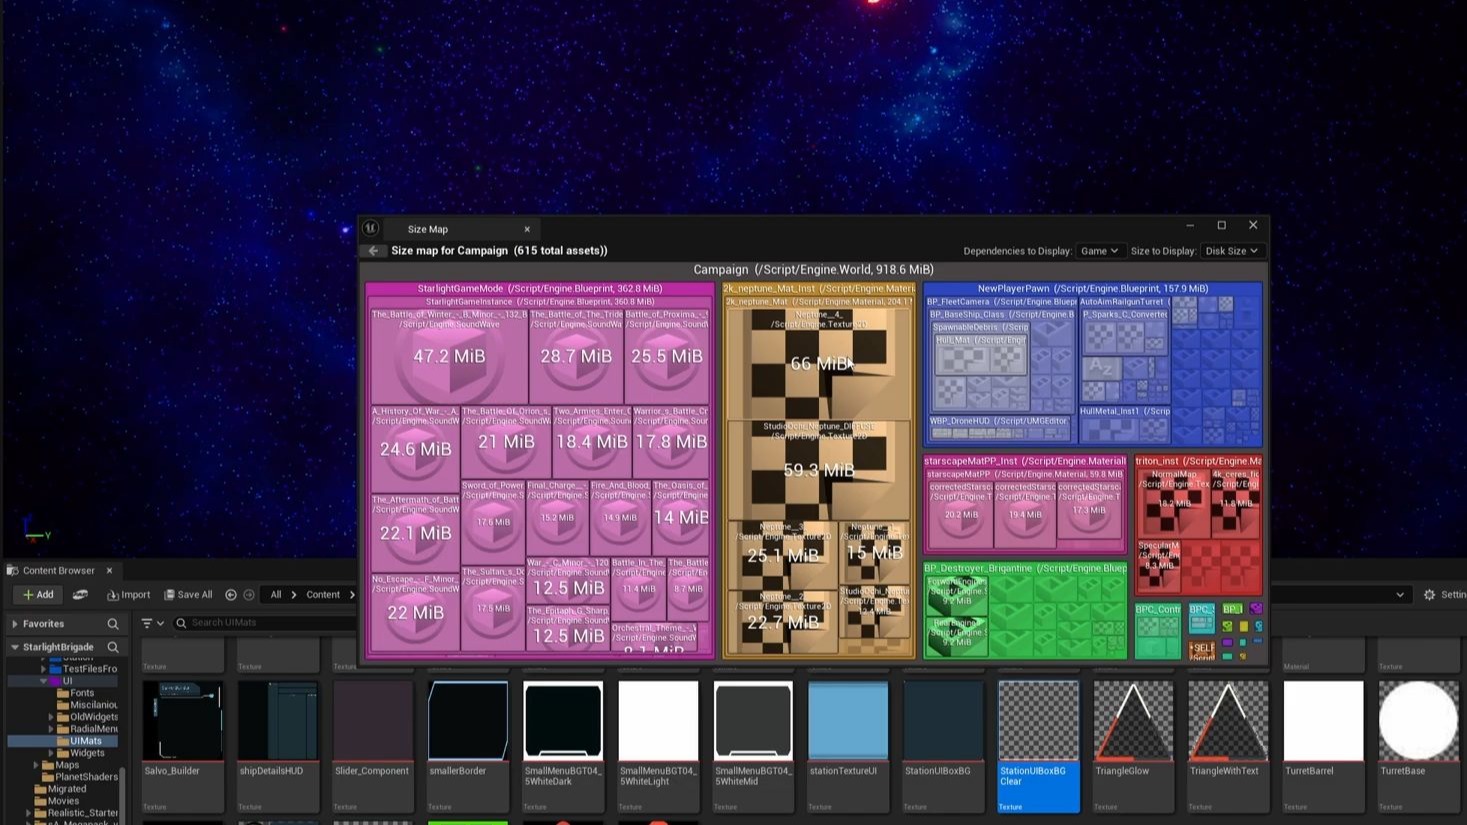Select the TurretBase asset
The width and height of the screenshot is (1467, 825).
(1418, 746)
